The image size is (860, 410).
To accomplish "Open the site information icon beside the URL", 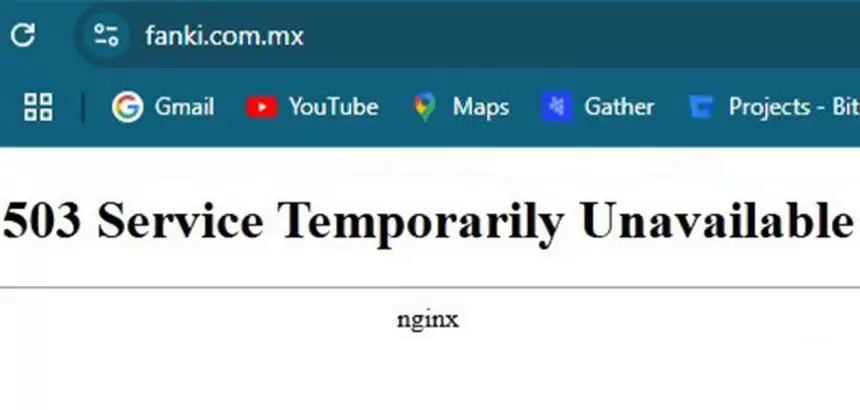I will [106, 35].
